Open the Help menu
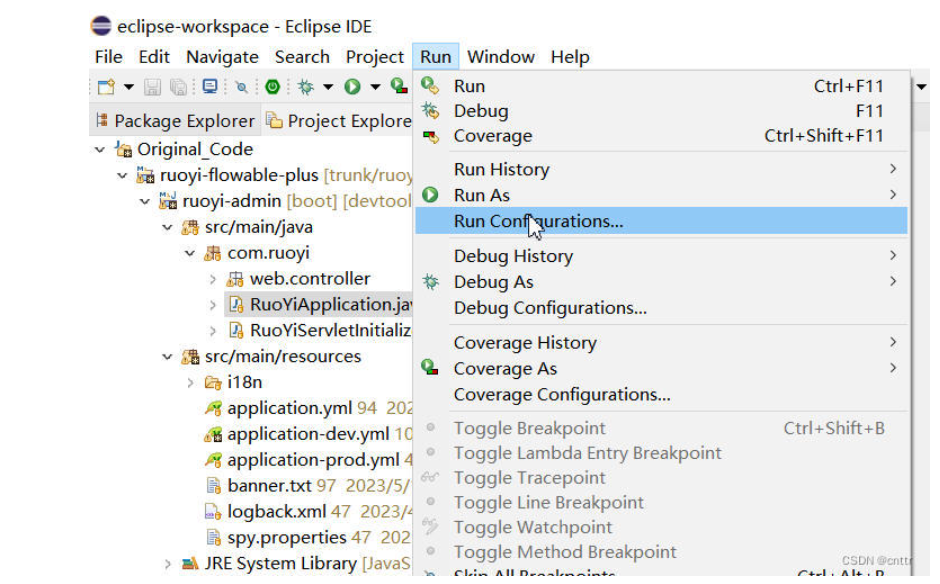Viewport: 940px width, 584px height. point(570,57)
